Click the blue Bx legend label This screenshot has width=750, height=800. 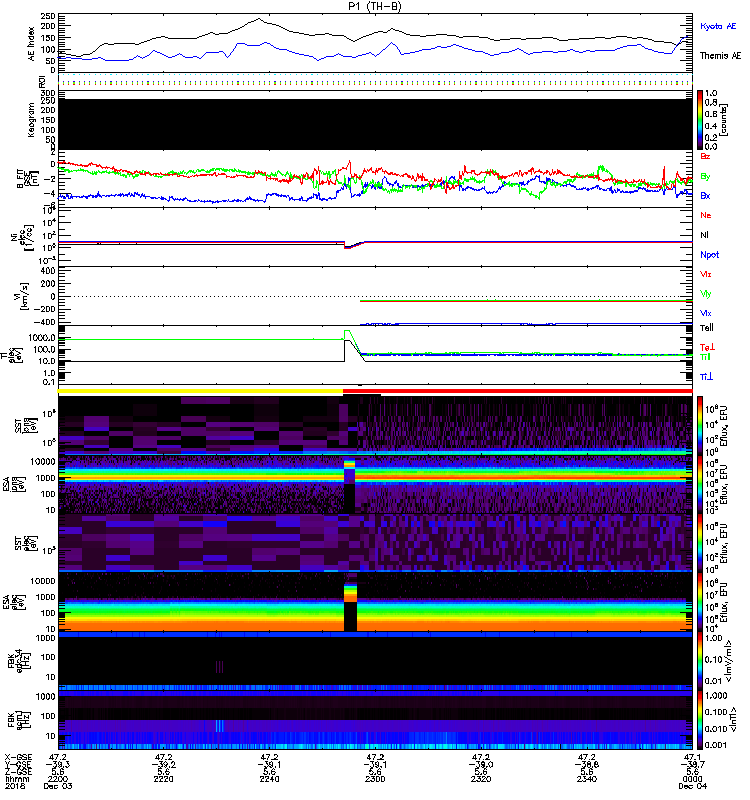[x=705, y=195]
